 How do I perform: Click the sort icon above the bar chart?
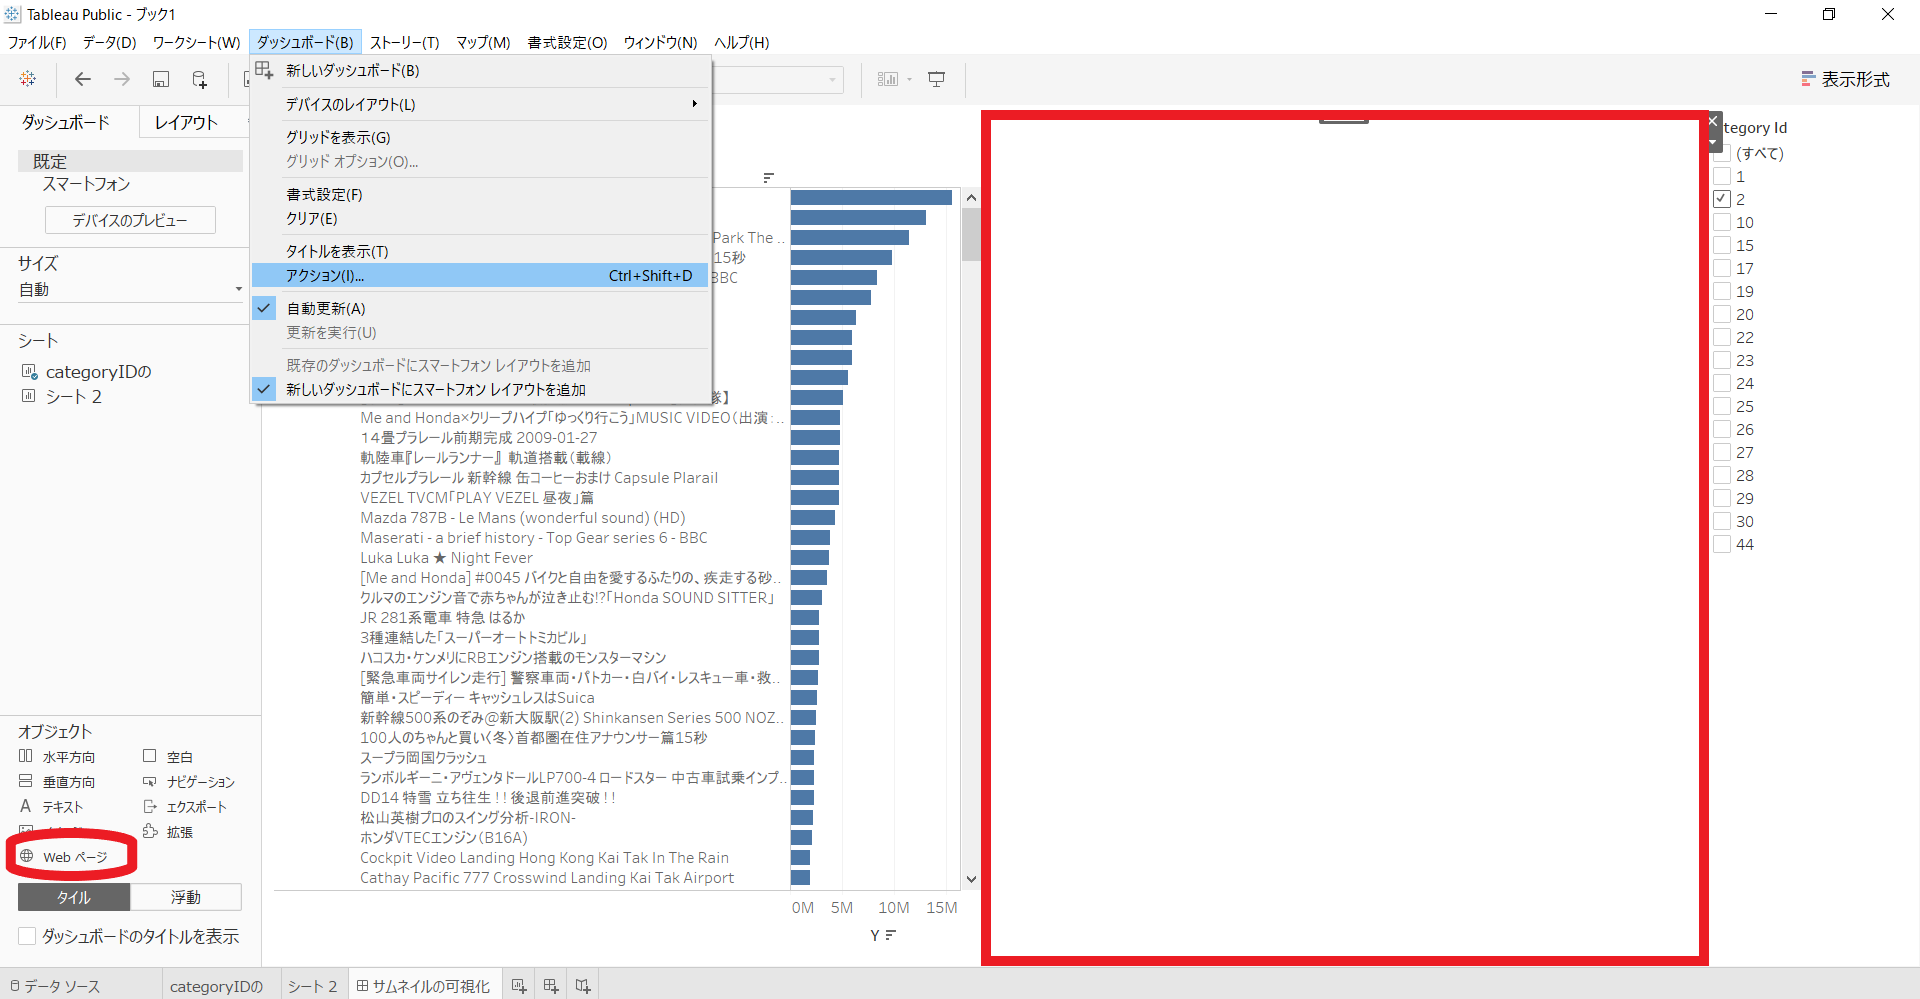(768, 177)
